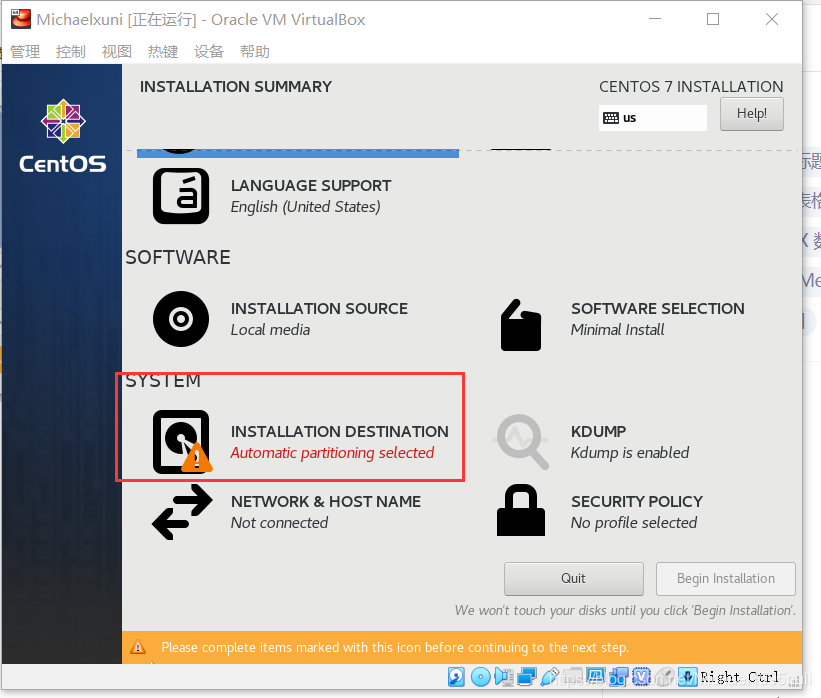821x698 pixels.
Task: Click the 'INSTALLATION SUMMARY' heading
Action: click(236, 86)
